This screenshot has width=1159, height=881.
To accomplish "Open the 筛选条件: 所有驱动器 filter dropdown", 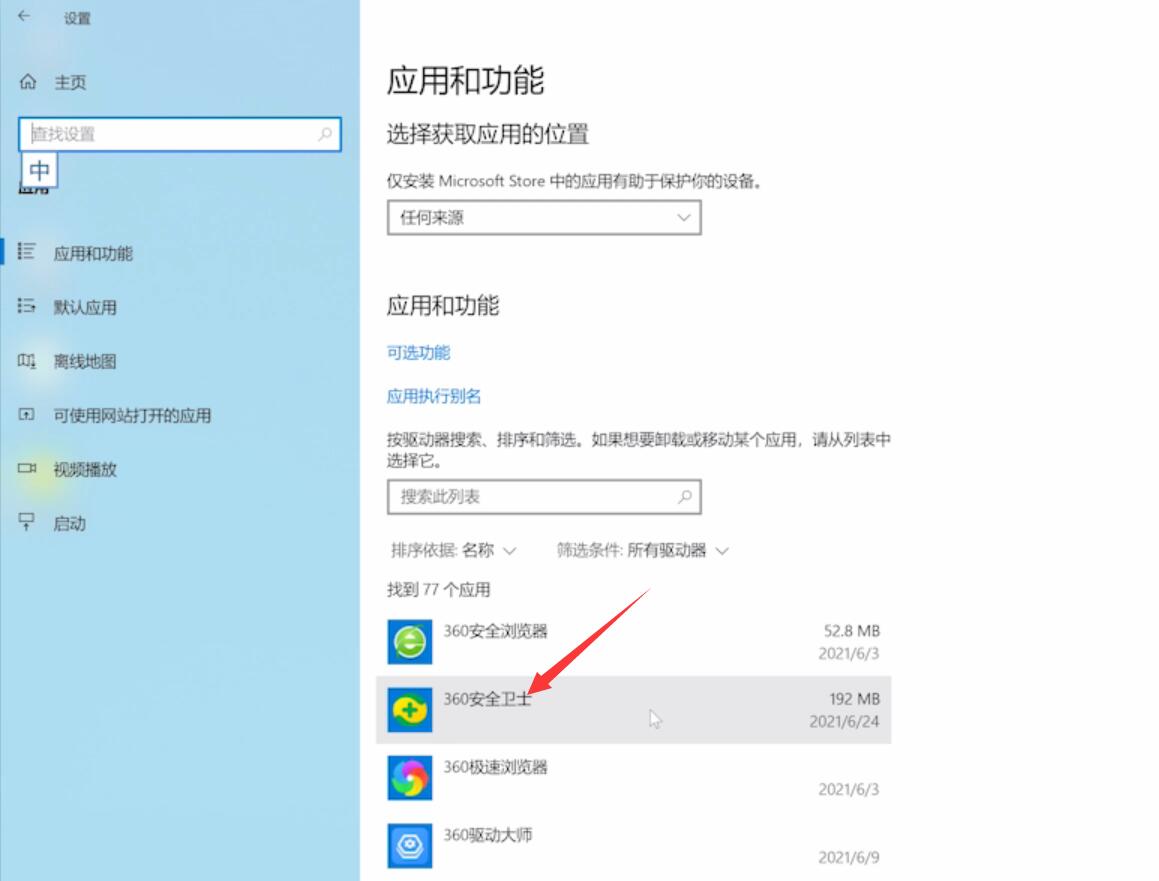I will [642, 551].
